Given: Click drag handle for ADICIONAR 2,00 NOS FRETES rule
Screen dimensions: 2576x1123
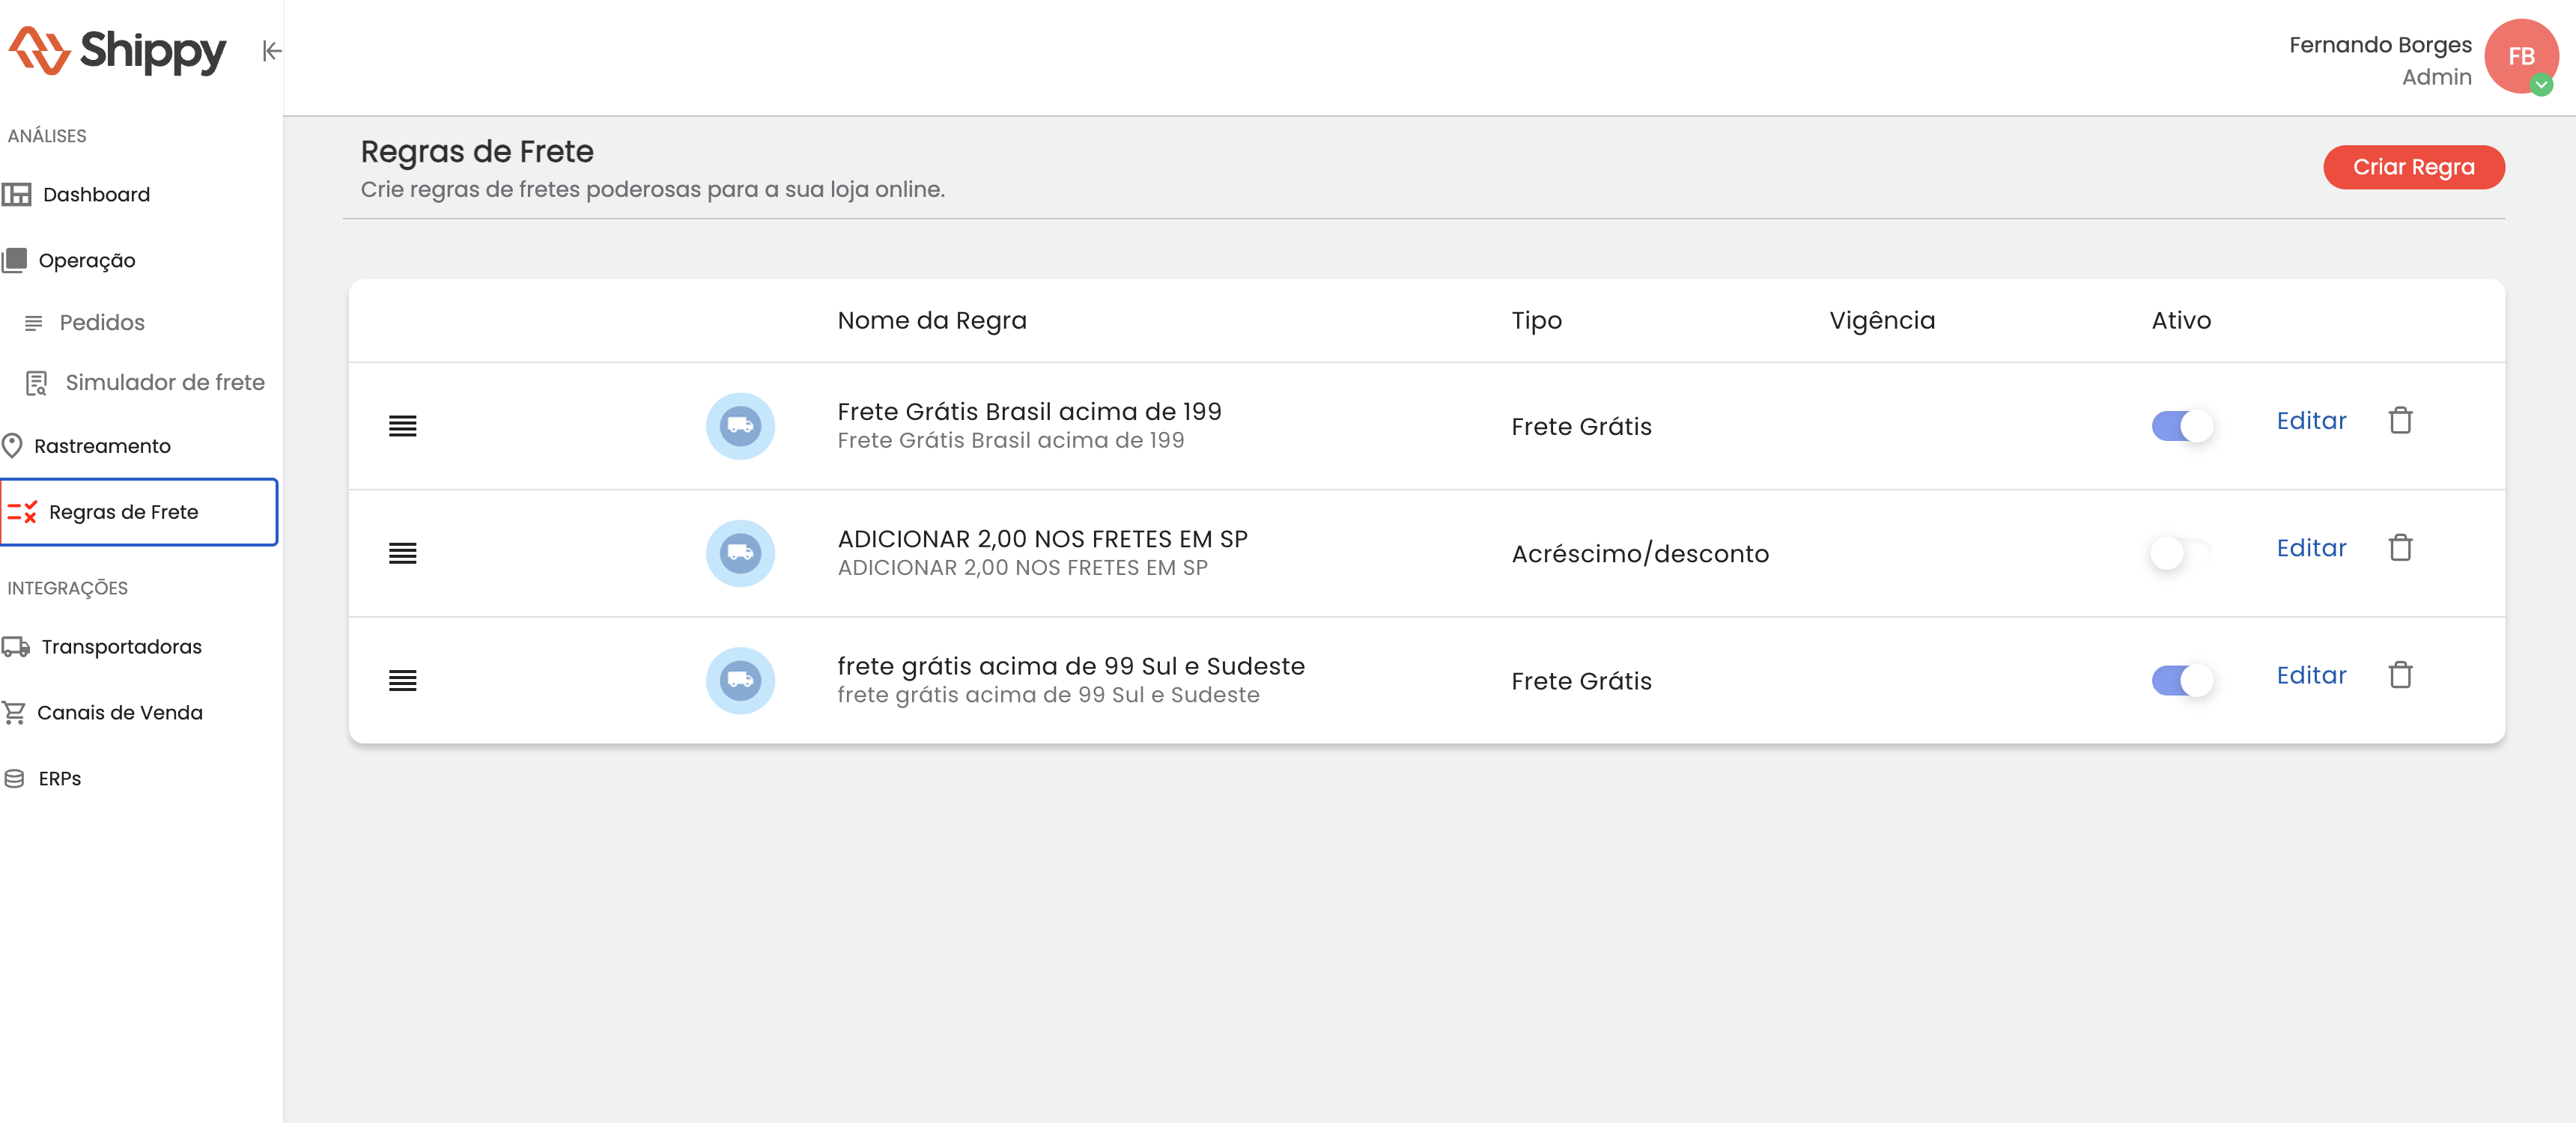Looking at the screenshot, I should click(402, 553).
